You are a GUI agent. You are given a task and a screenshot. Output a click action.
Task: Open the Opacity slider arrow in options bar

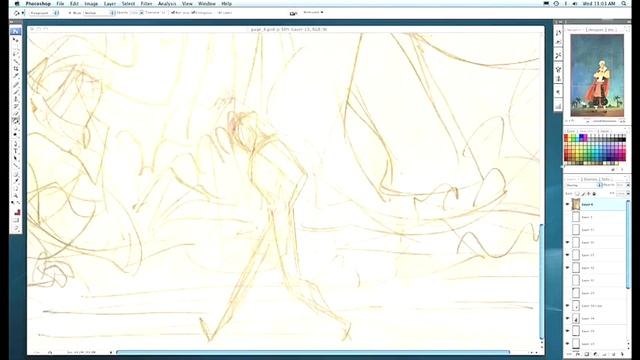point(142,13)
